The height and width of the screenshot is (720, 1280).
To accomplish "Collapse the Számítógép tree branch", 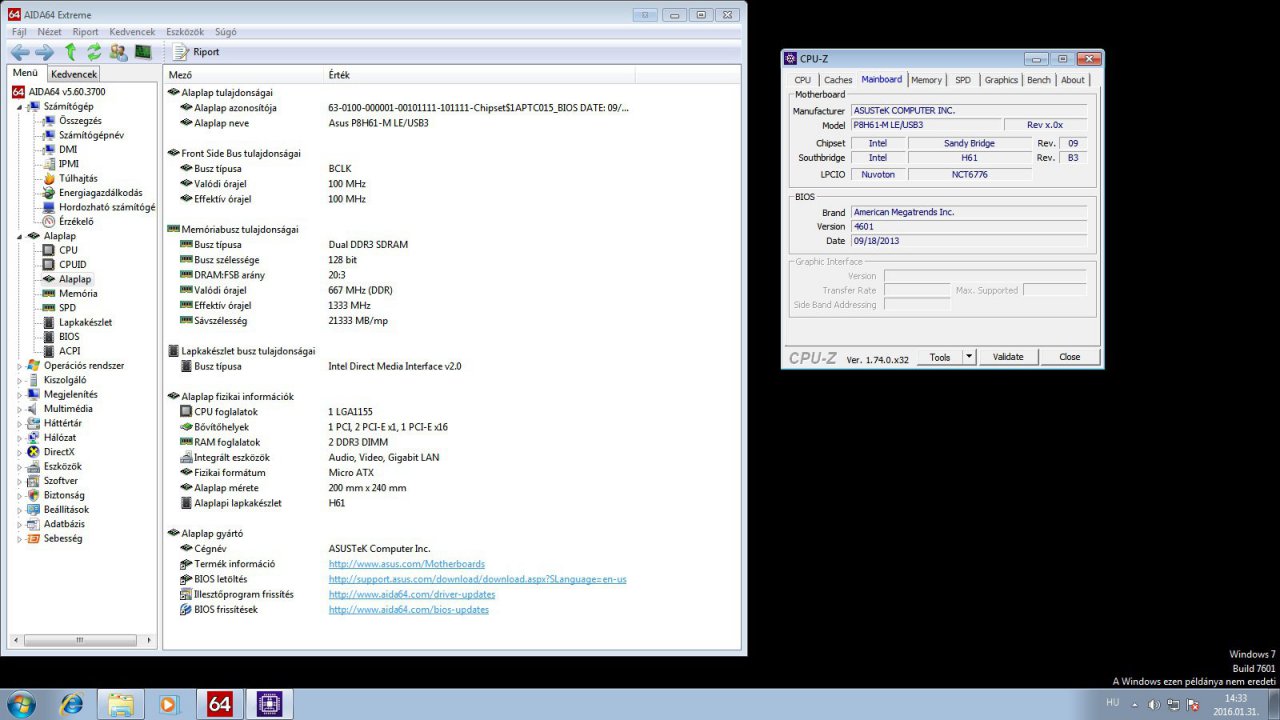I will tap(19, 106).
